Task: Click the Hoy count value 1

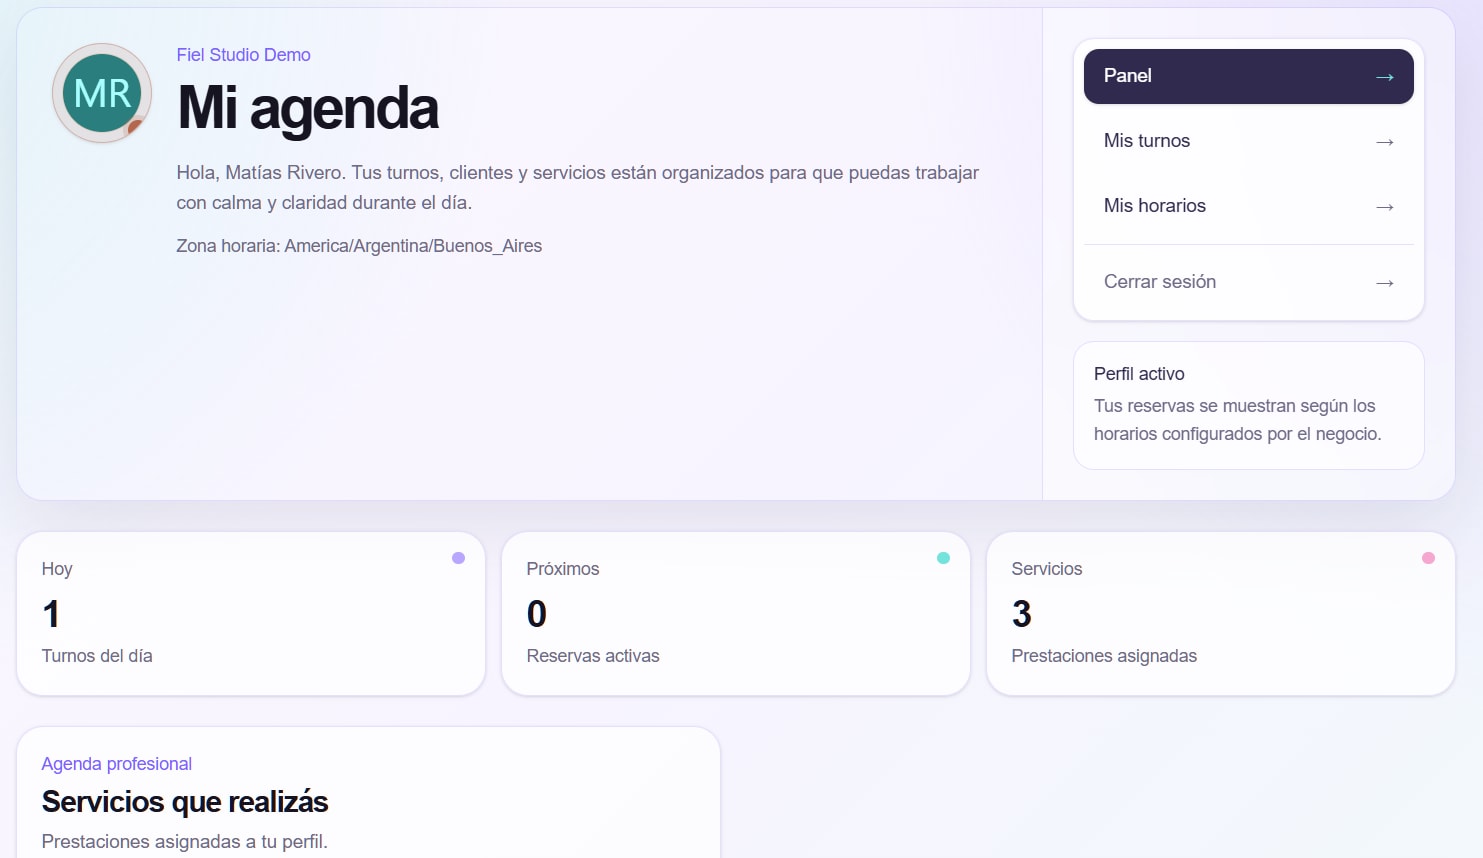Action: click(51, 614)
